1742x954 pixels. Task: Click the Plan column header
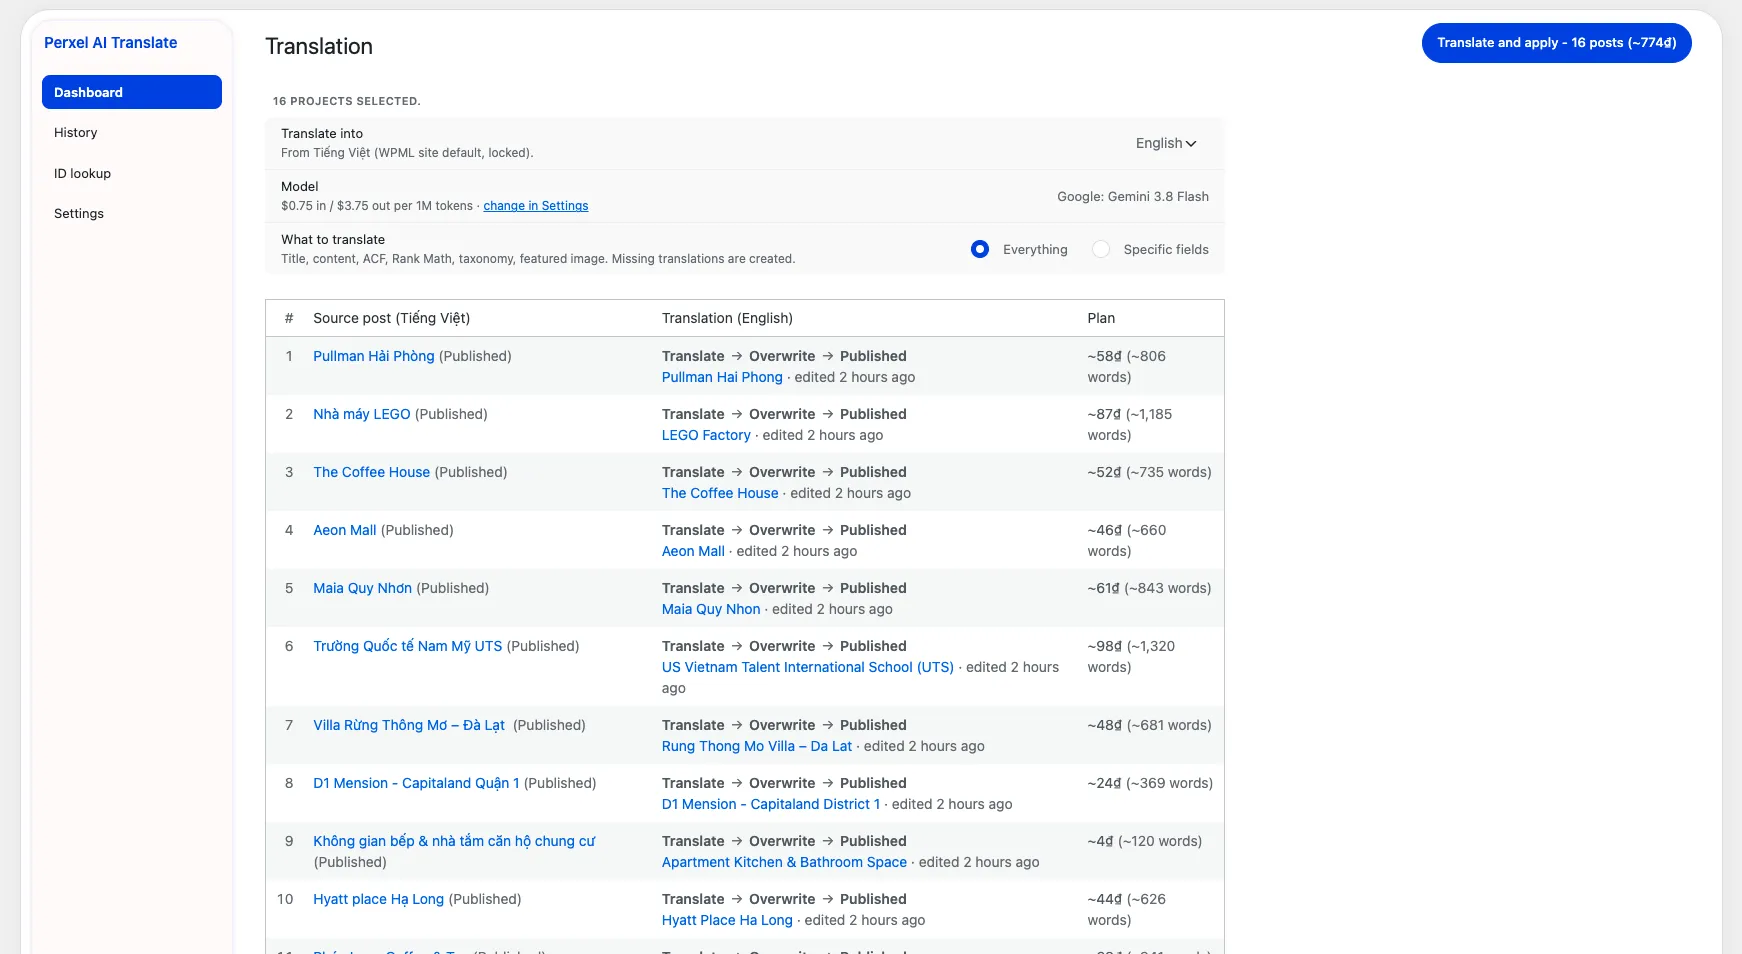pyautogui.click(x=1101, y=318)
